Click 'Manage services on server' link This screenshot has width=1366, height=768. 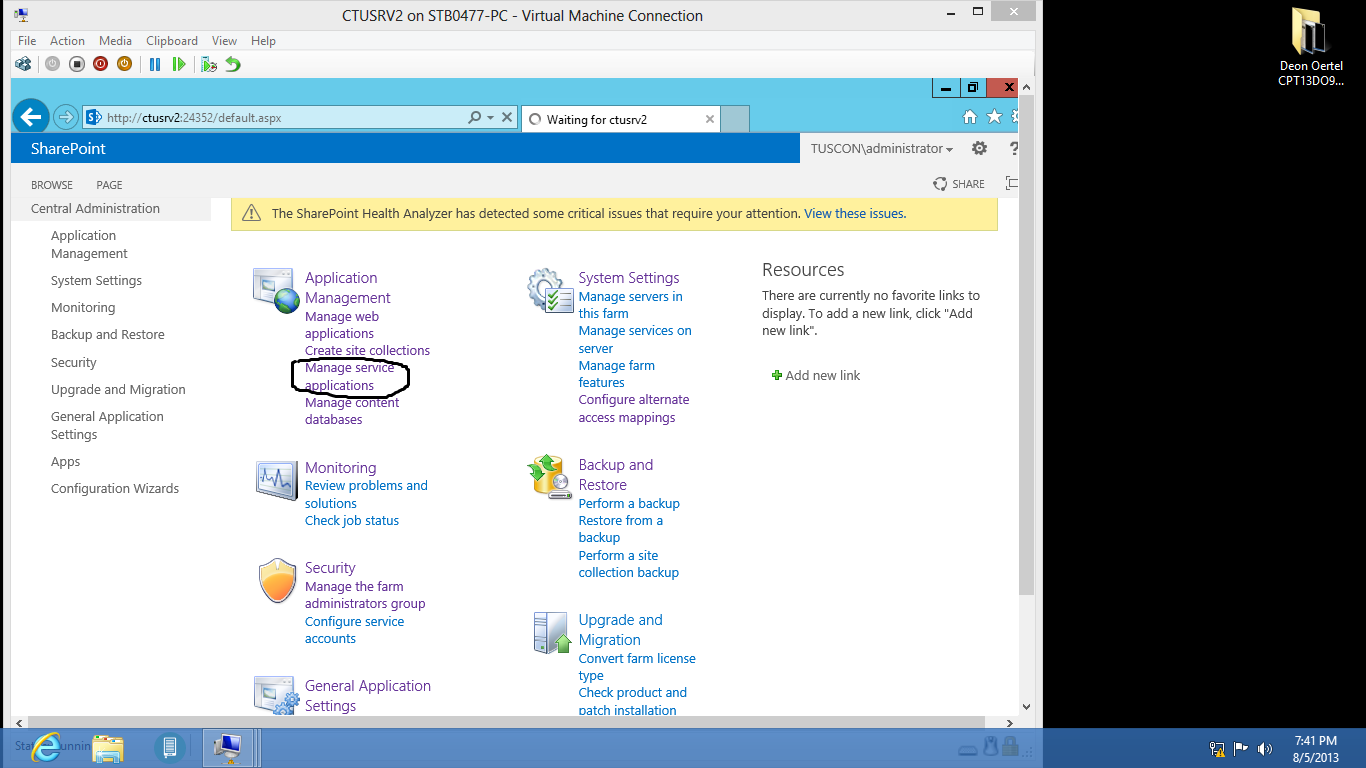(x=635, y=339)
